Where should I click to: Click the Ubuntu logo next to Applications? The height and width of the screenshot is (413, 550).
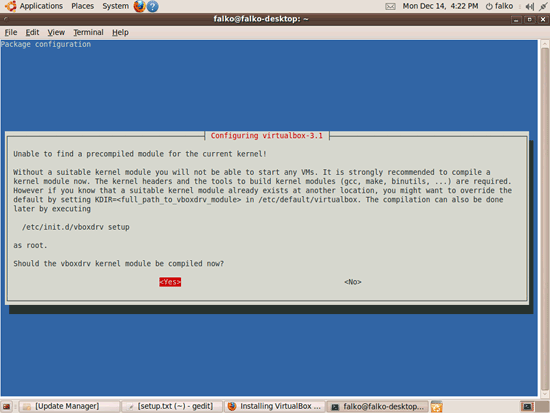(x=10, y=6)
